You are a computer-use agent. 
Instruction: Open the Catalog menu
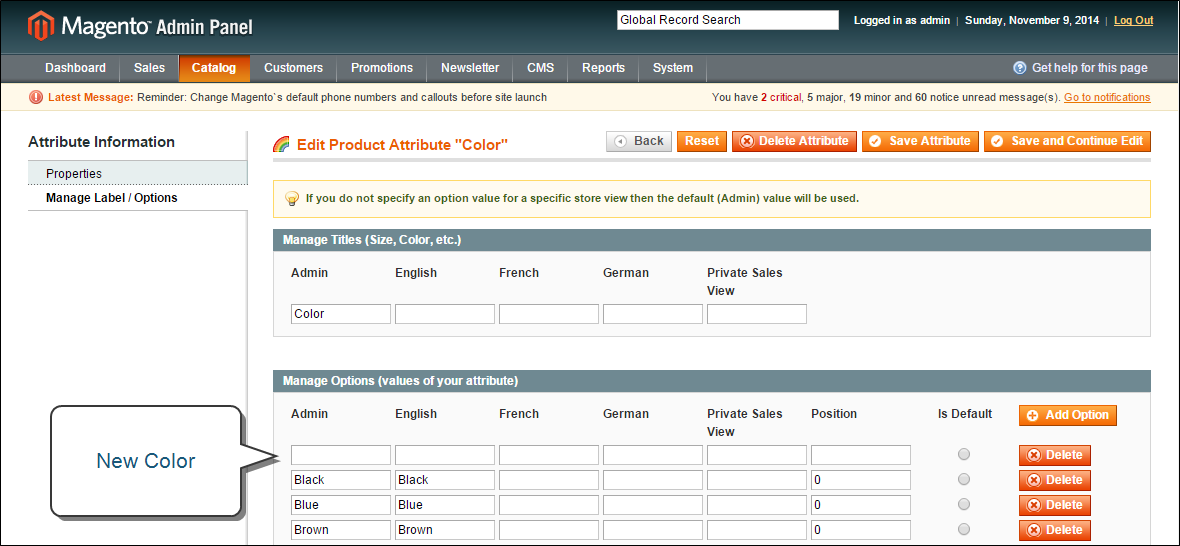coord(214,68)
